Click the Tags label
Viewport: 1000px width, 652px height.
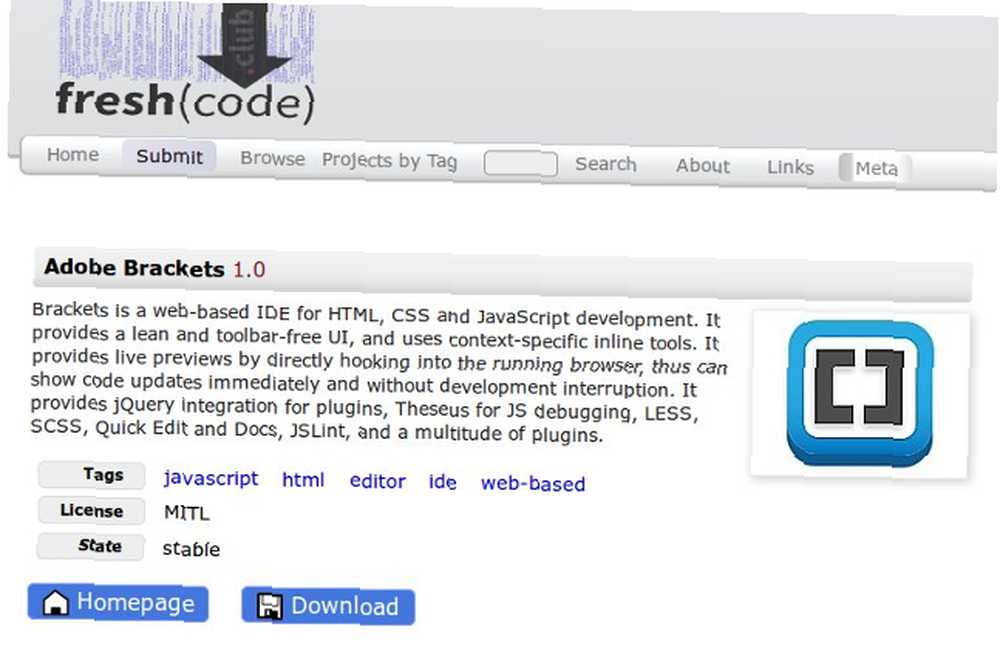92,475
